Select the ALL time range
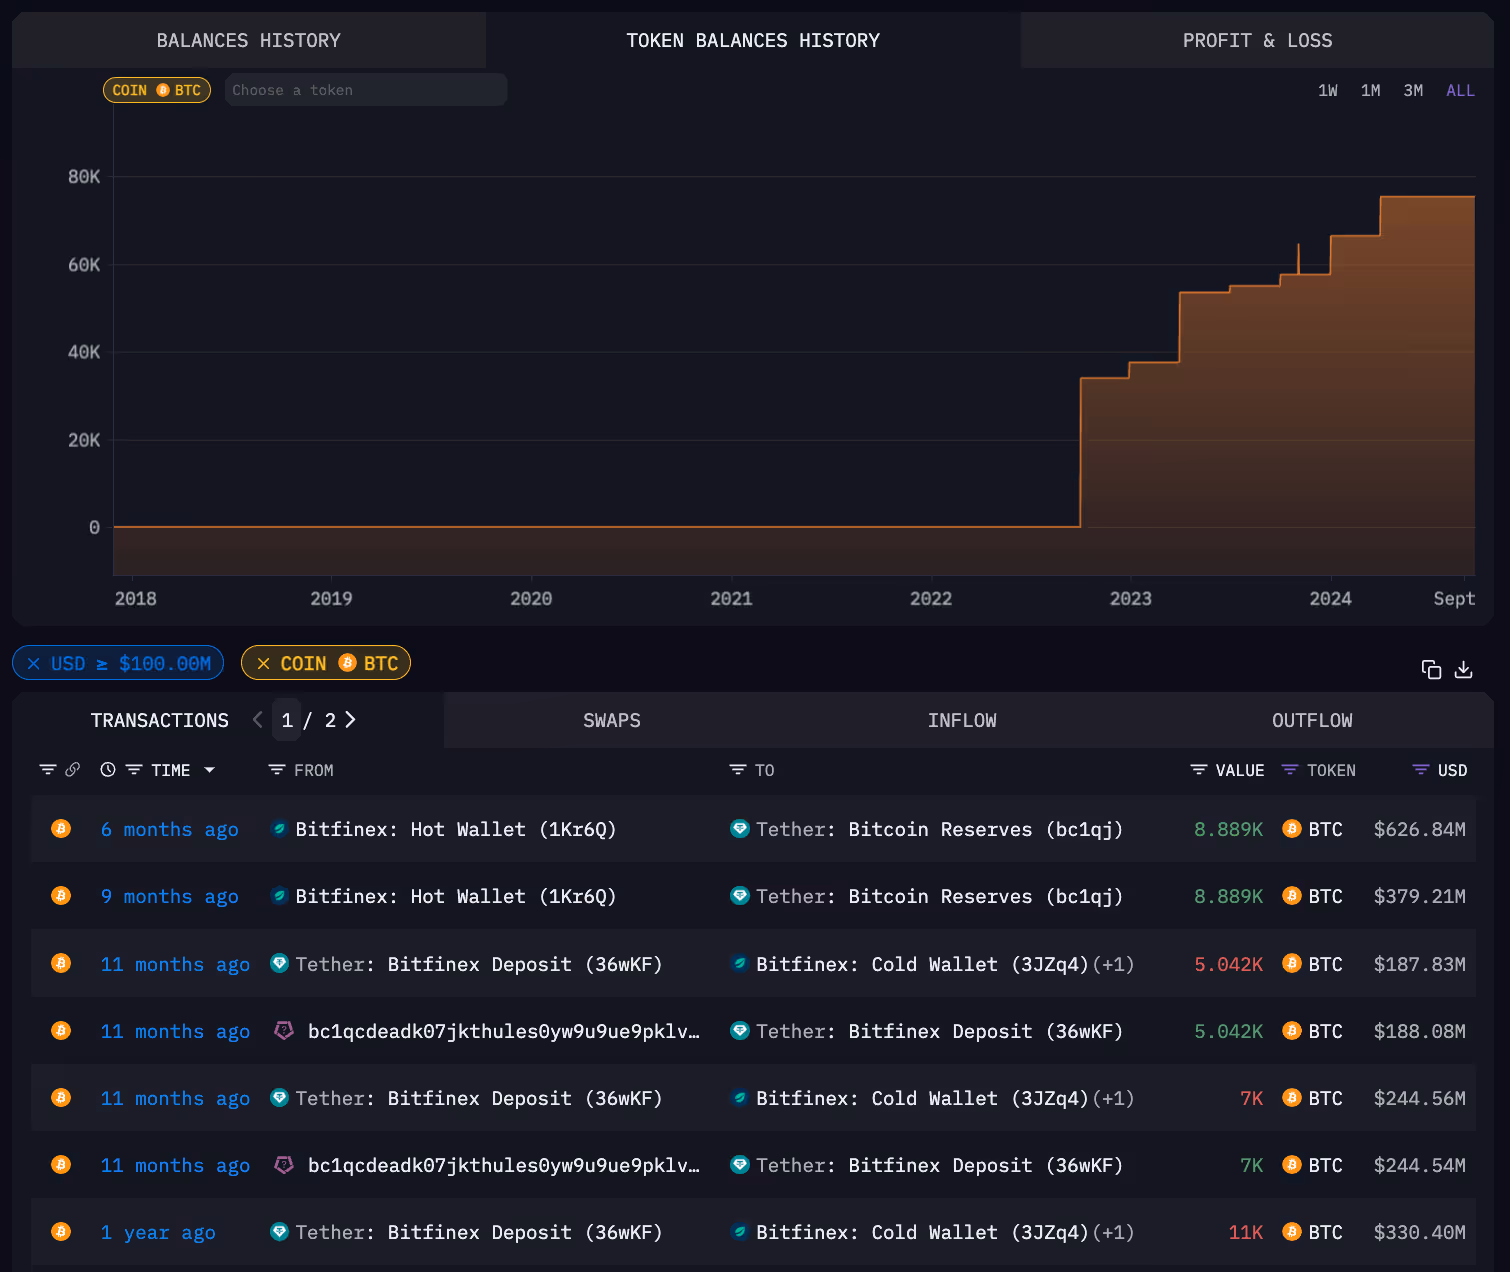 [x=1460, y=90]
